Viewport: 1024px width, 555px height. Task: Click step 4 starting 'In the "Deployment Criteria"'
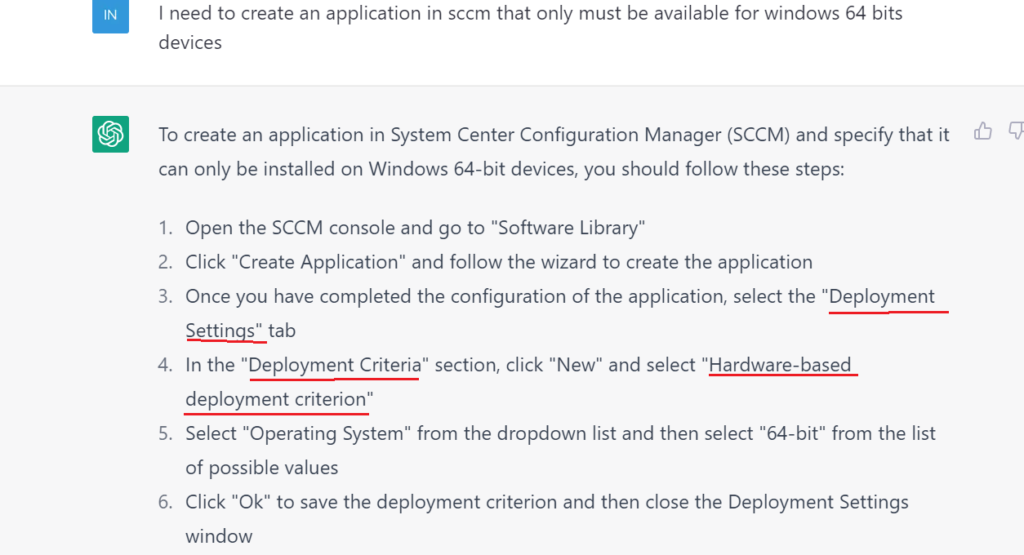coord(519,382)
